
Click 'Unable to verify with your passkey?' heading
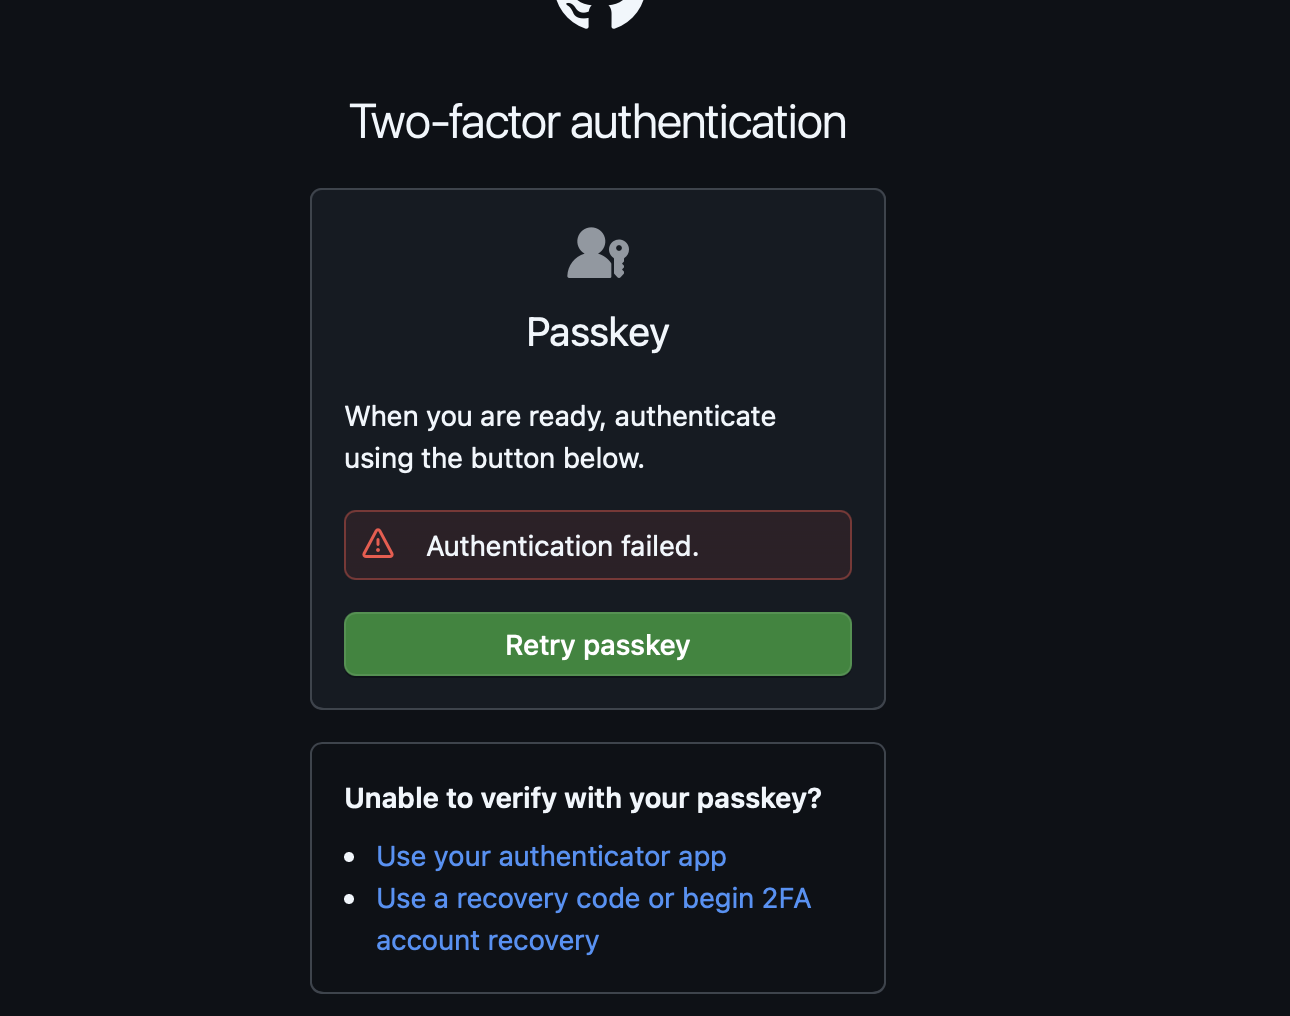[582, 798]
